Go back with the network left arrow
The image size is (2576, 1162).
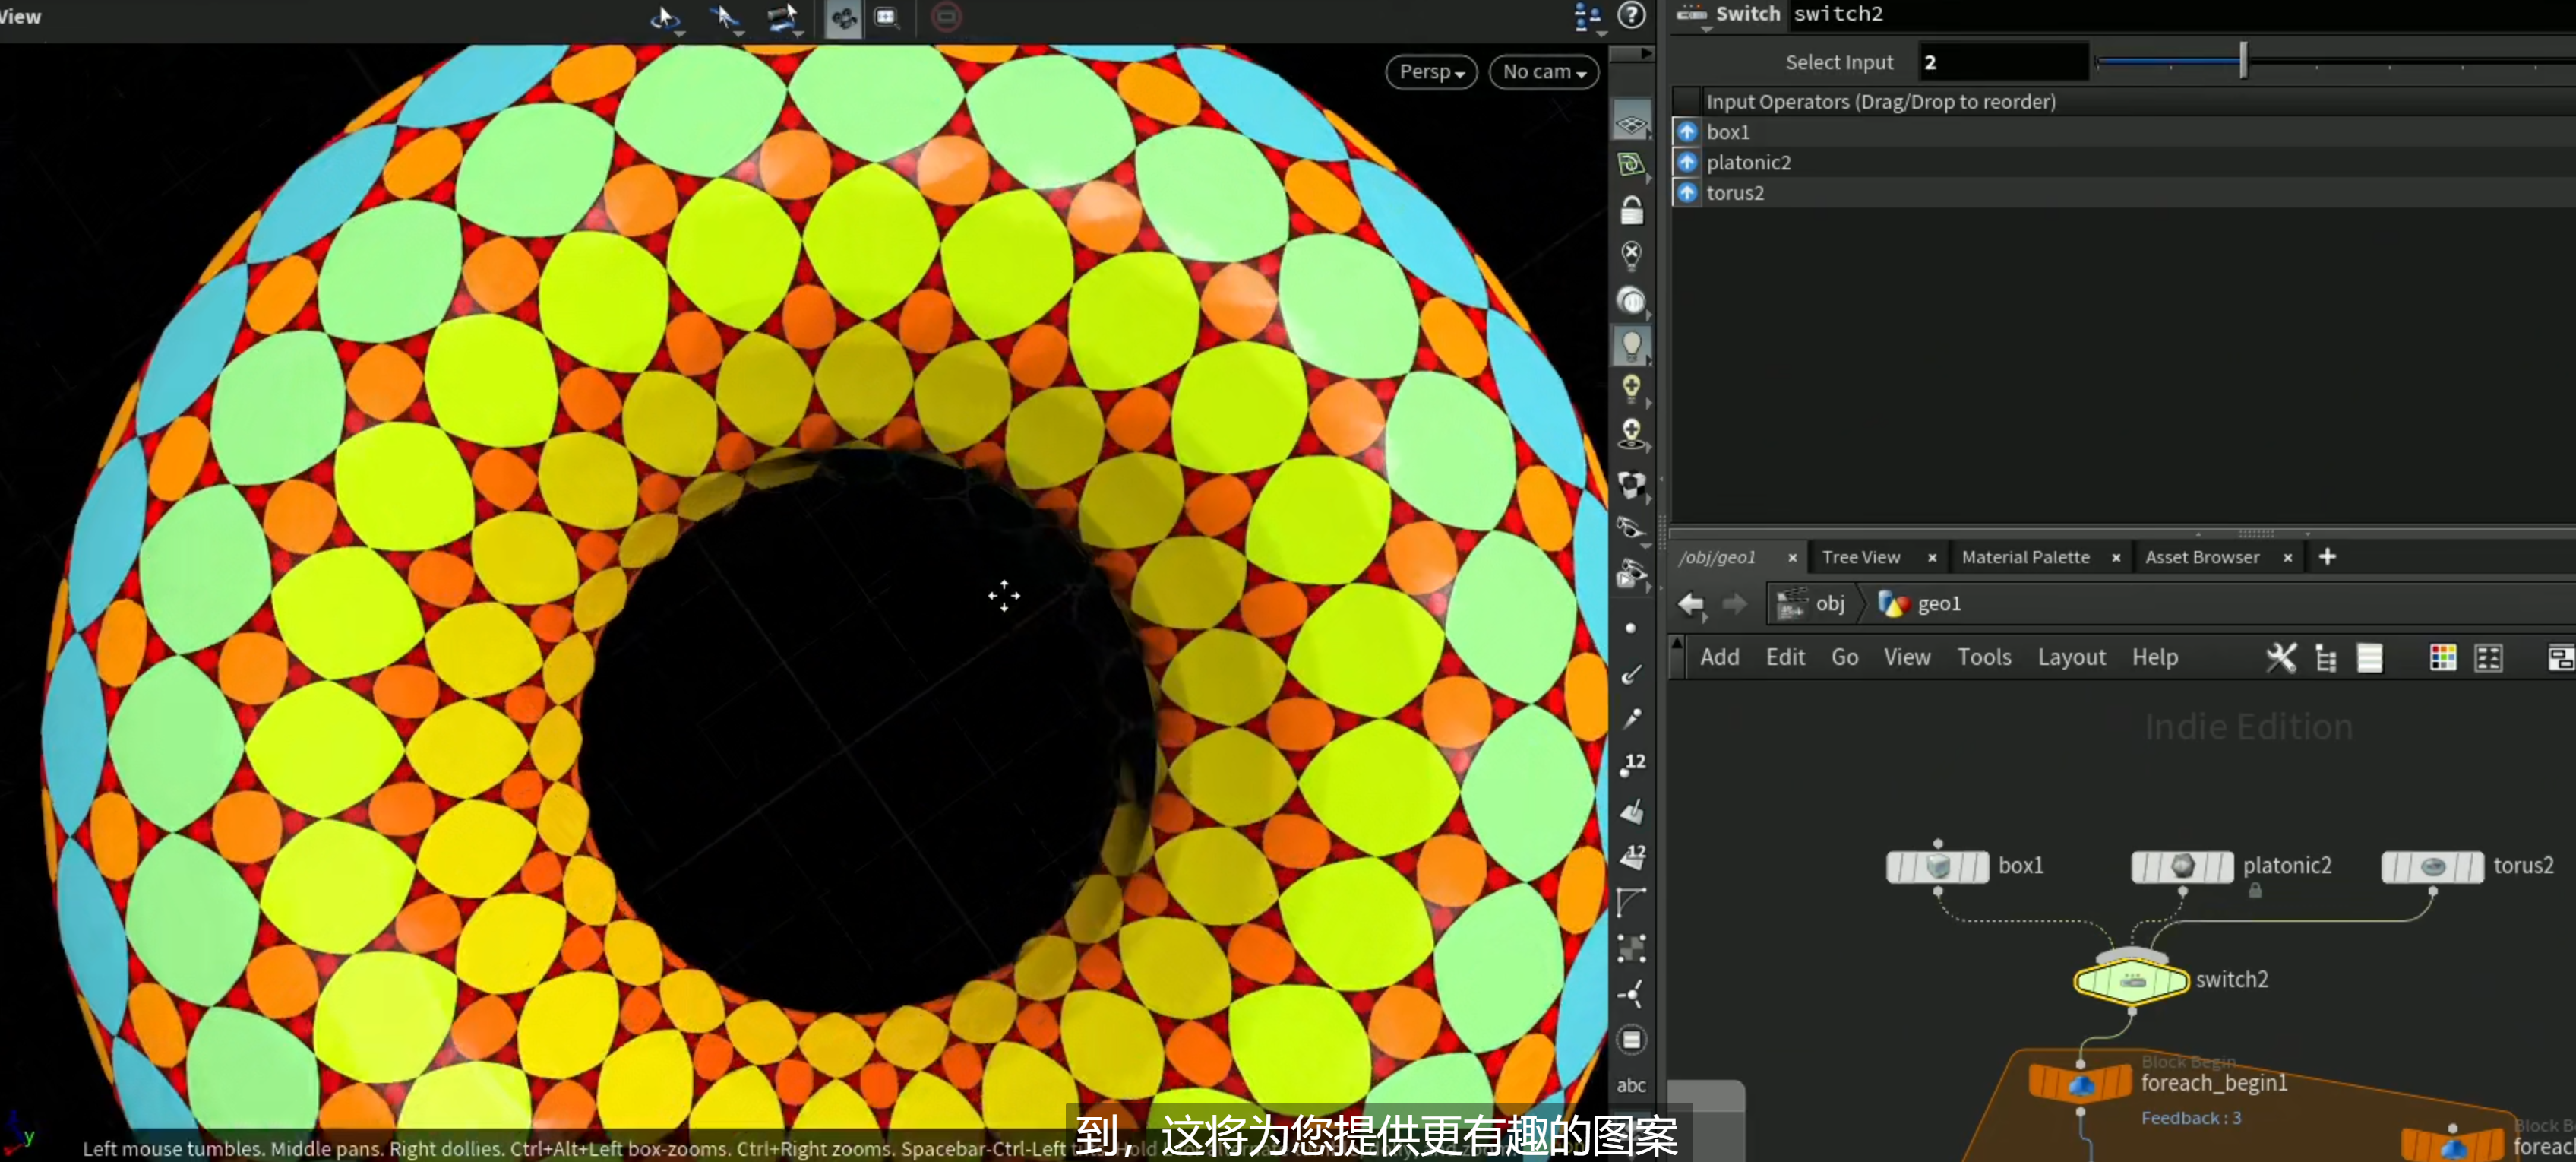pyautogui.click(x=1691, y=603)
